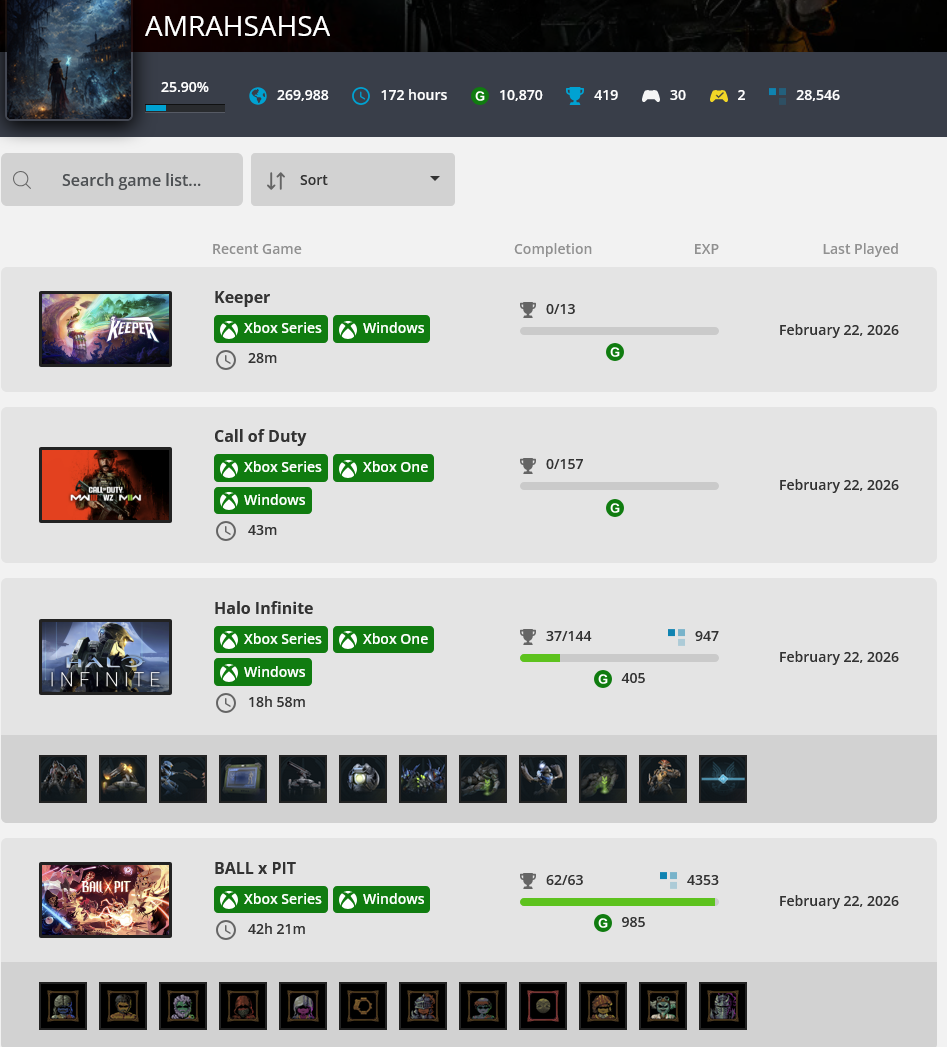Click BALL x PIT's Xbox Series badge
The image size is (947, 1047).
pos(271,899)
